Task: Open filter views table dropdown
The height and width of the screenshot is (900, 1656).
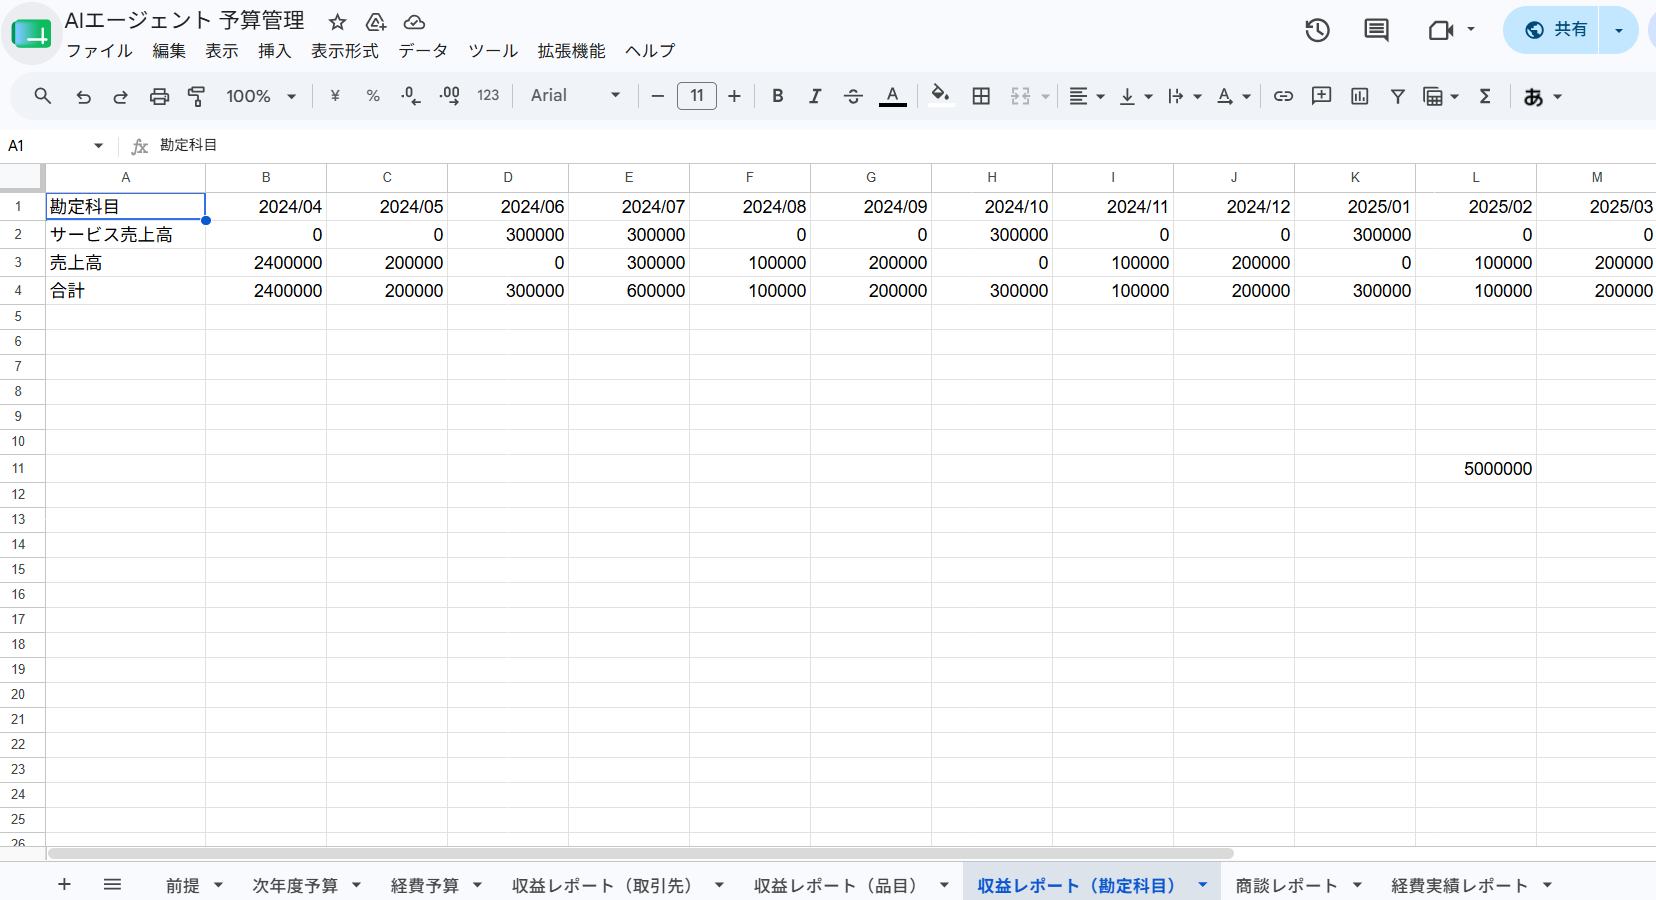Action: coord(1441,96)
